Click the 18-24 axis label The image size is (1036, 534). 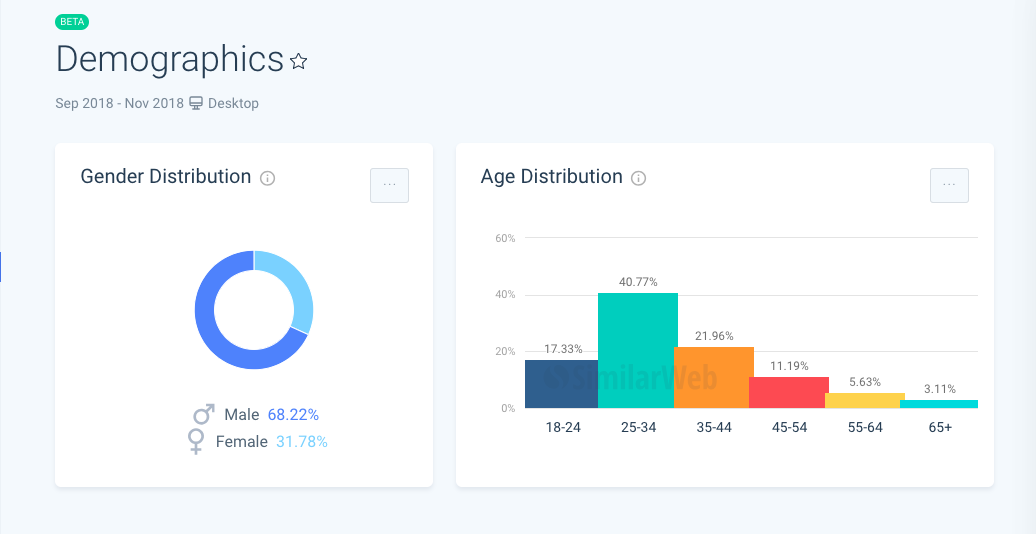tap(563, 427)
